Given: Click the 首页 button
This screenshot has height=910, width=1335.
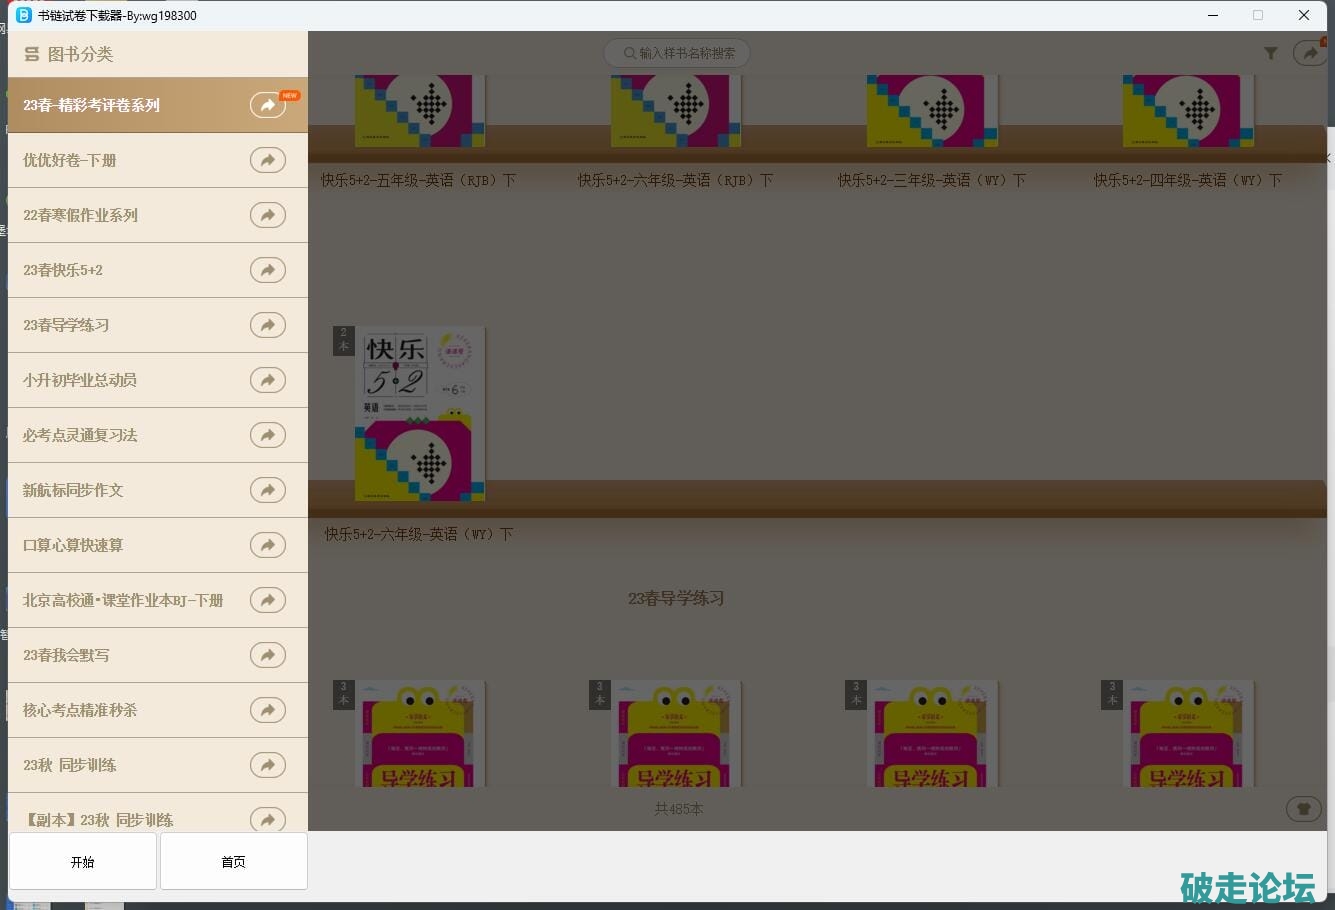Looking at the screenshot, I should tap(233, 861).
